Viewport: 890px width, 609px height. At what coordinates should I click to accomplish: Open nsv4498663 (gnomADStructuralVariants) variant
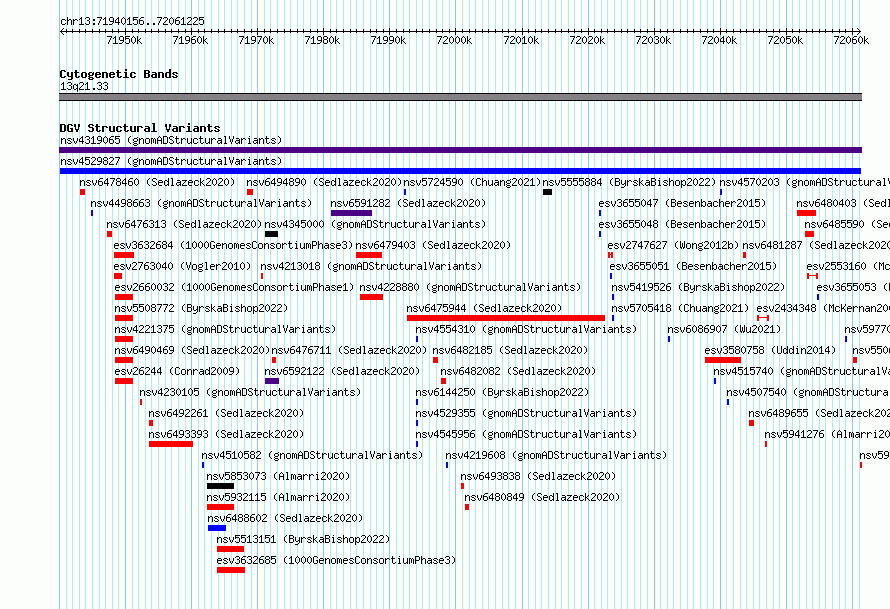(x=201, y=203)
